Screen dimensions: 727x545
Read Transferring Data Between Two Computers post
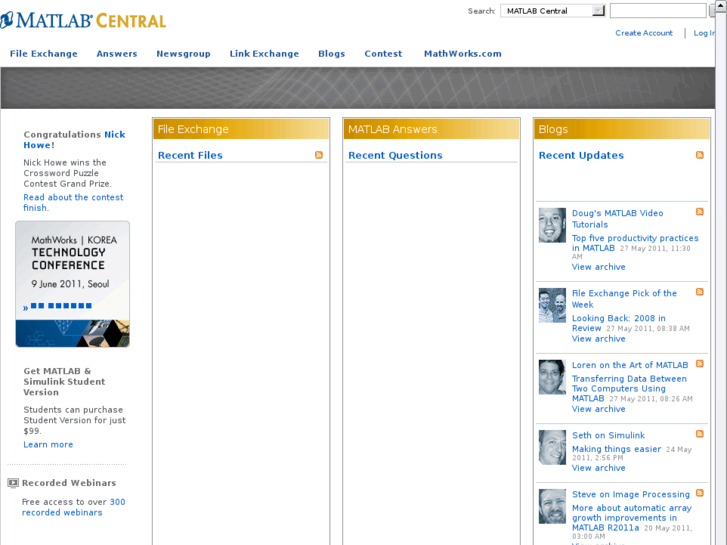(x=629, y=389)
